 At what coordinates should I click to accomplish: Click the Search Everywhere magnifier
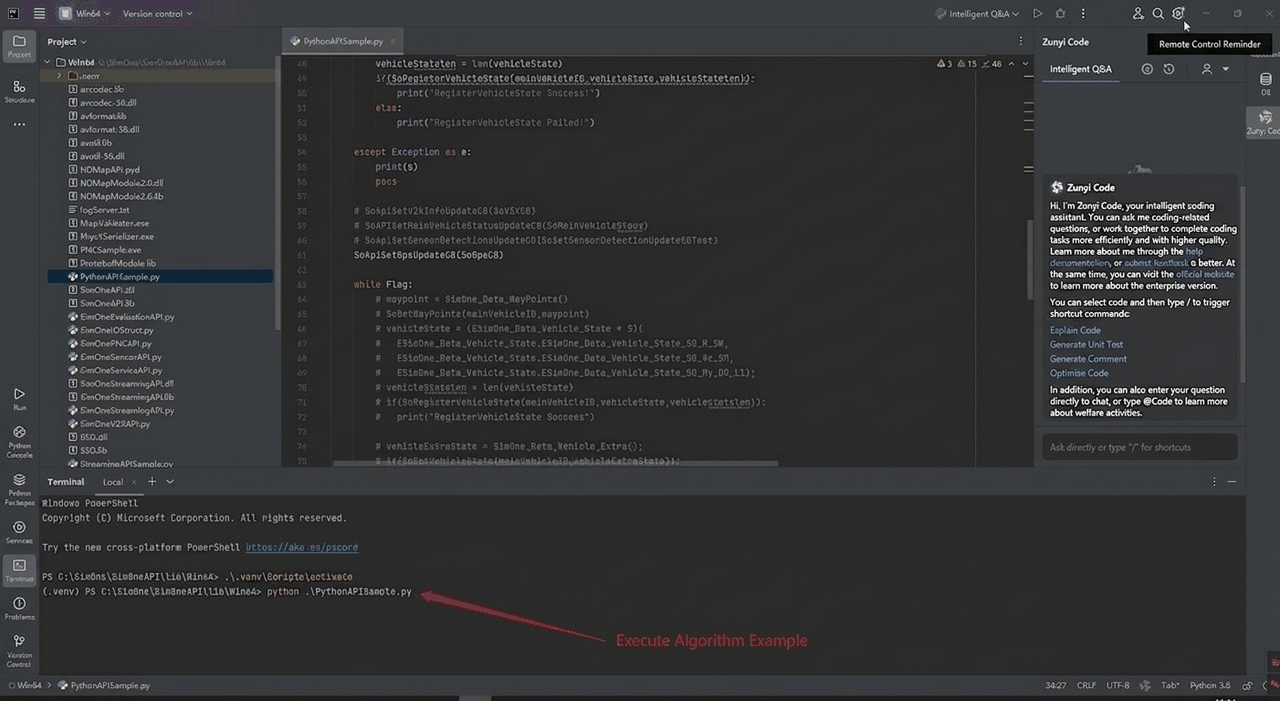point(1158,14)
